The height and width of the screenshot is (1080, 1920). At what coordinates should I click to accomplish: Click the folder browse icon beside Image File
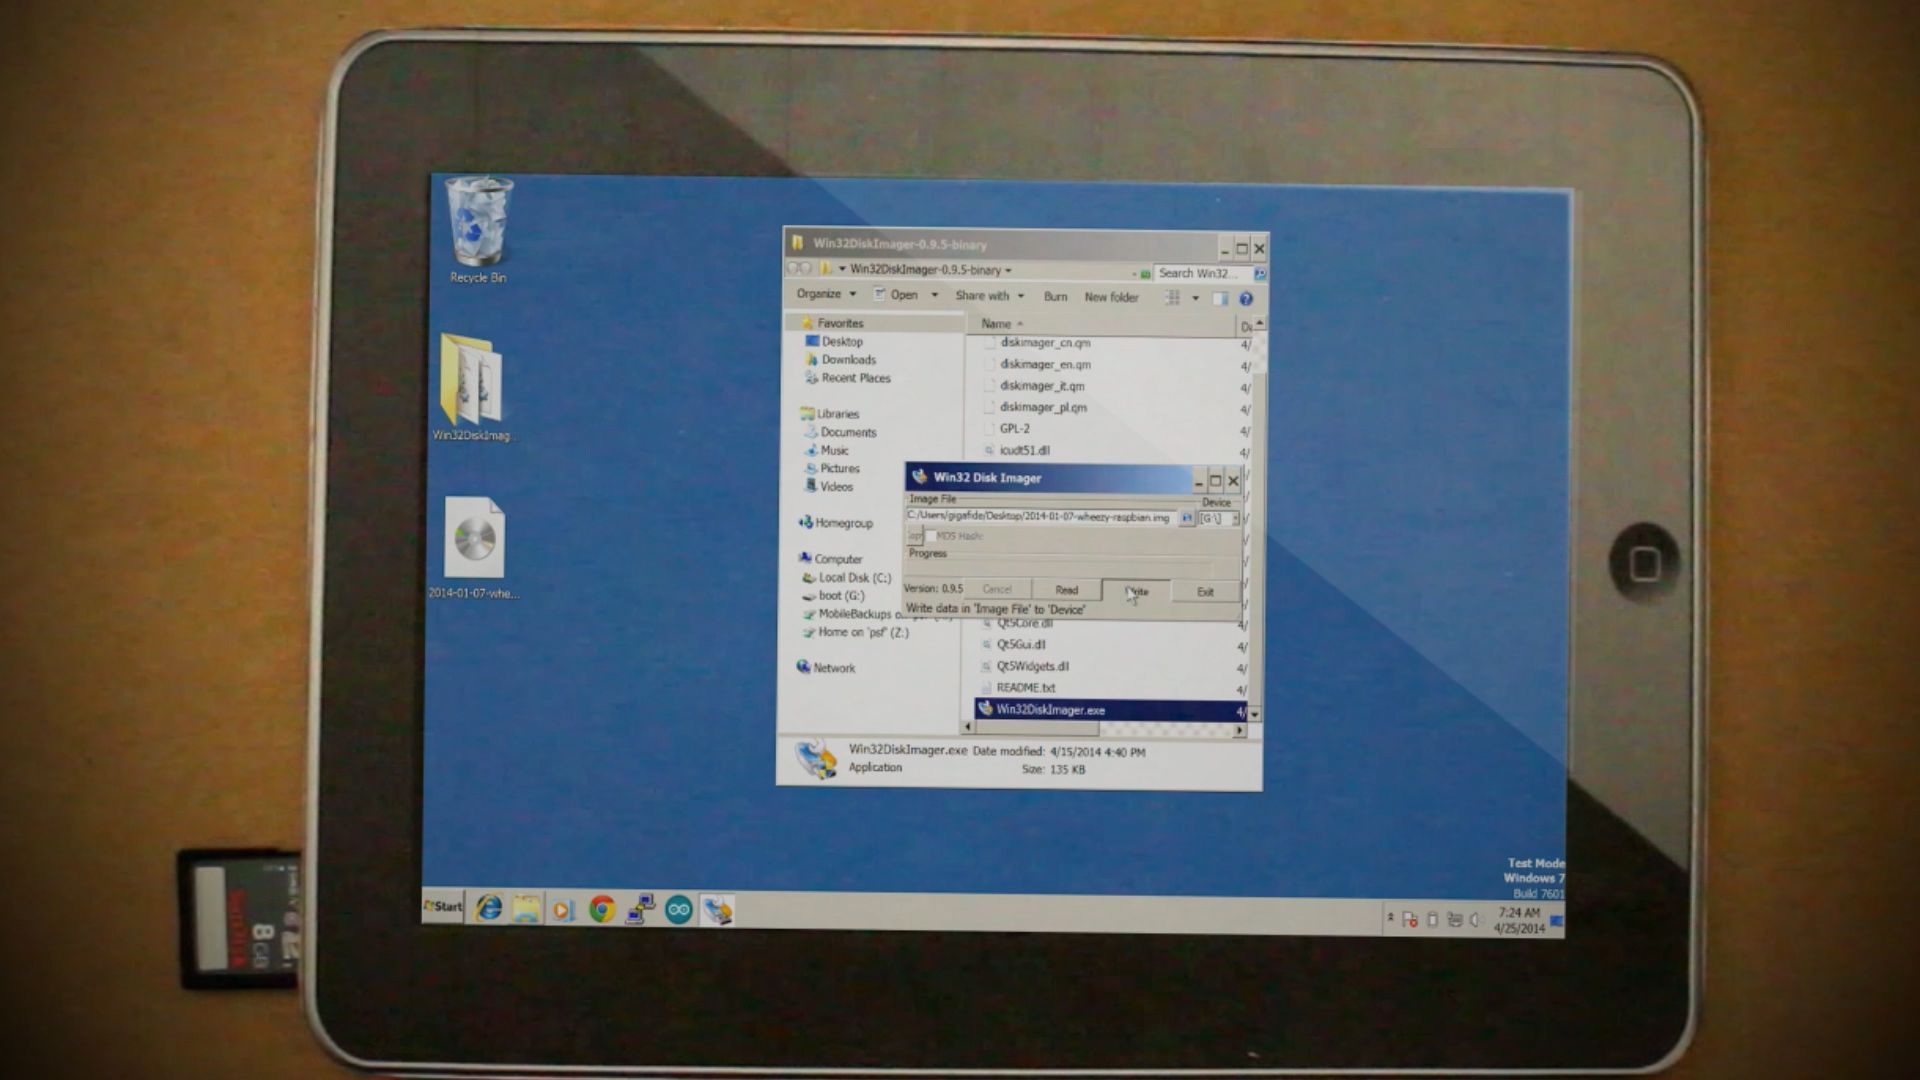click(1185, 518)
